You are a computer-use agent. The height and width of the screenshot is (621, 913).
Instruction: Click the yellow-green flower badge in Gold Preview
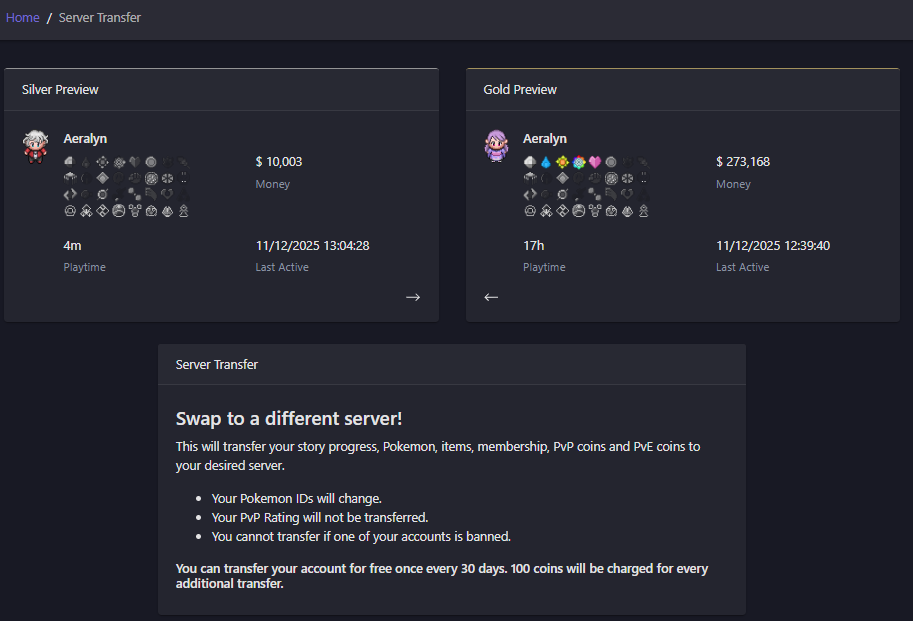[x=562, y=162]
